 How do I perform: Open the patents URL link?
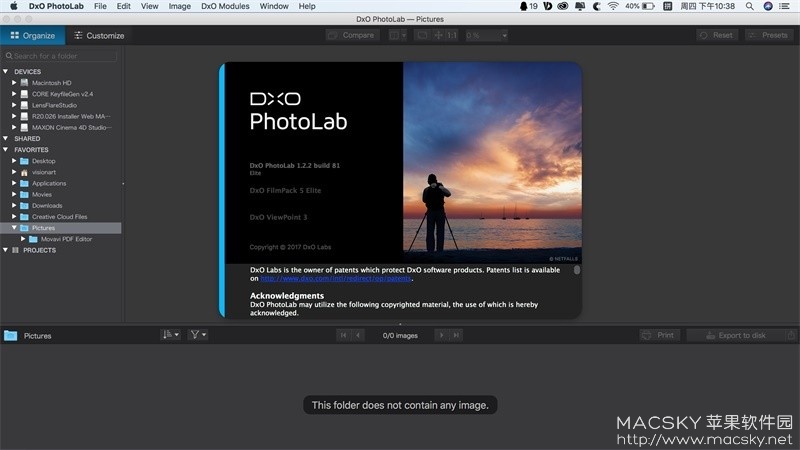pos(336,279)
